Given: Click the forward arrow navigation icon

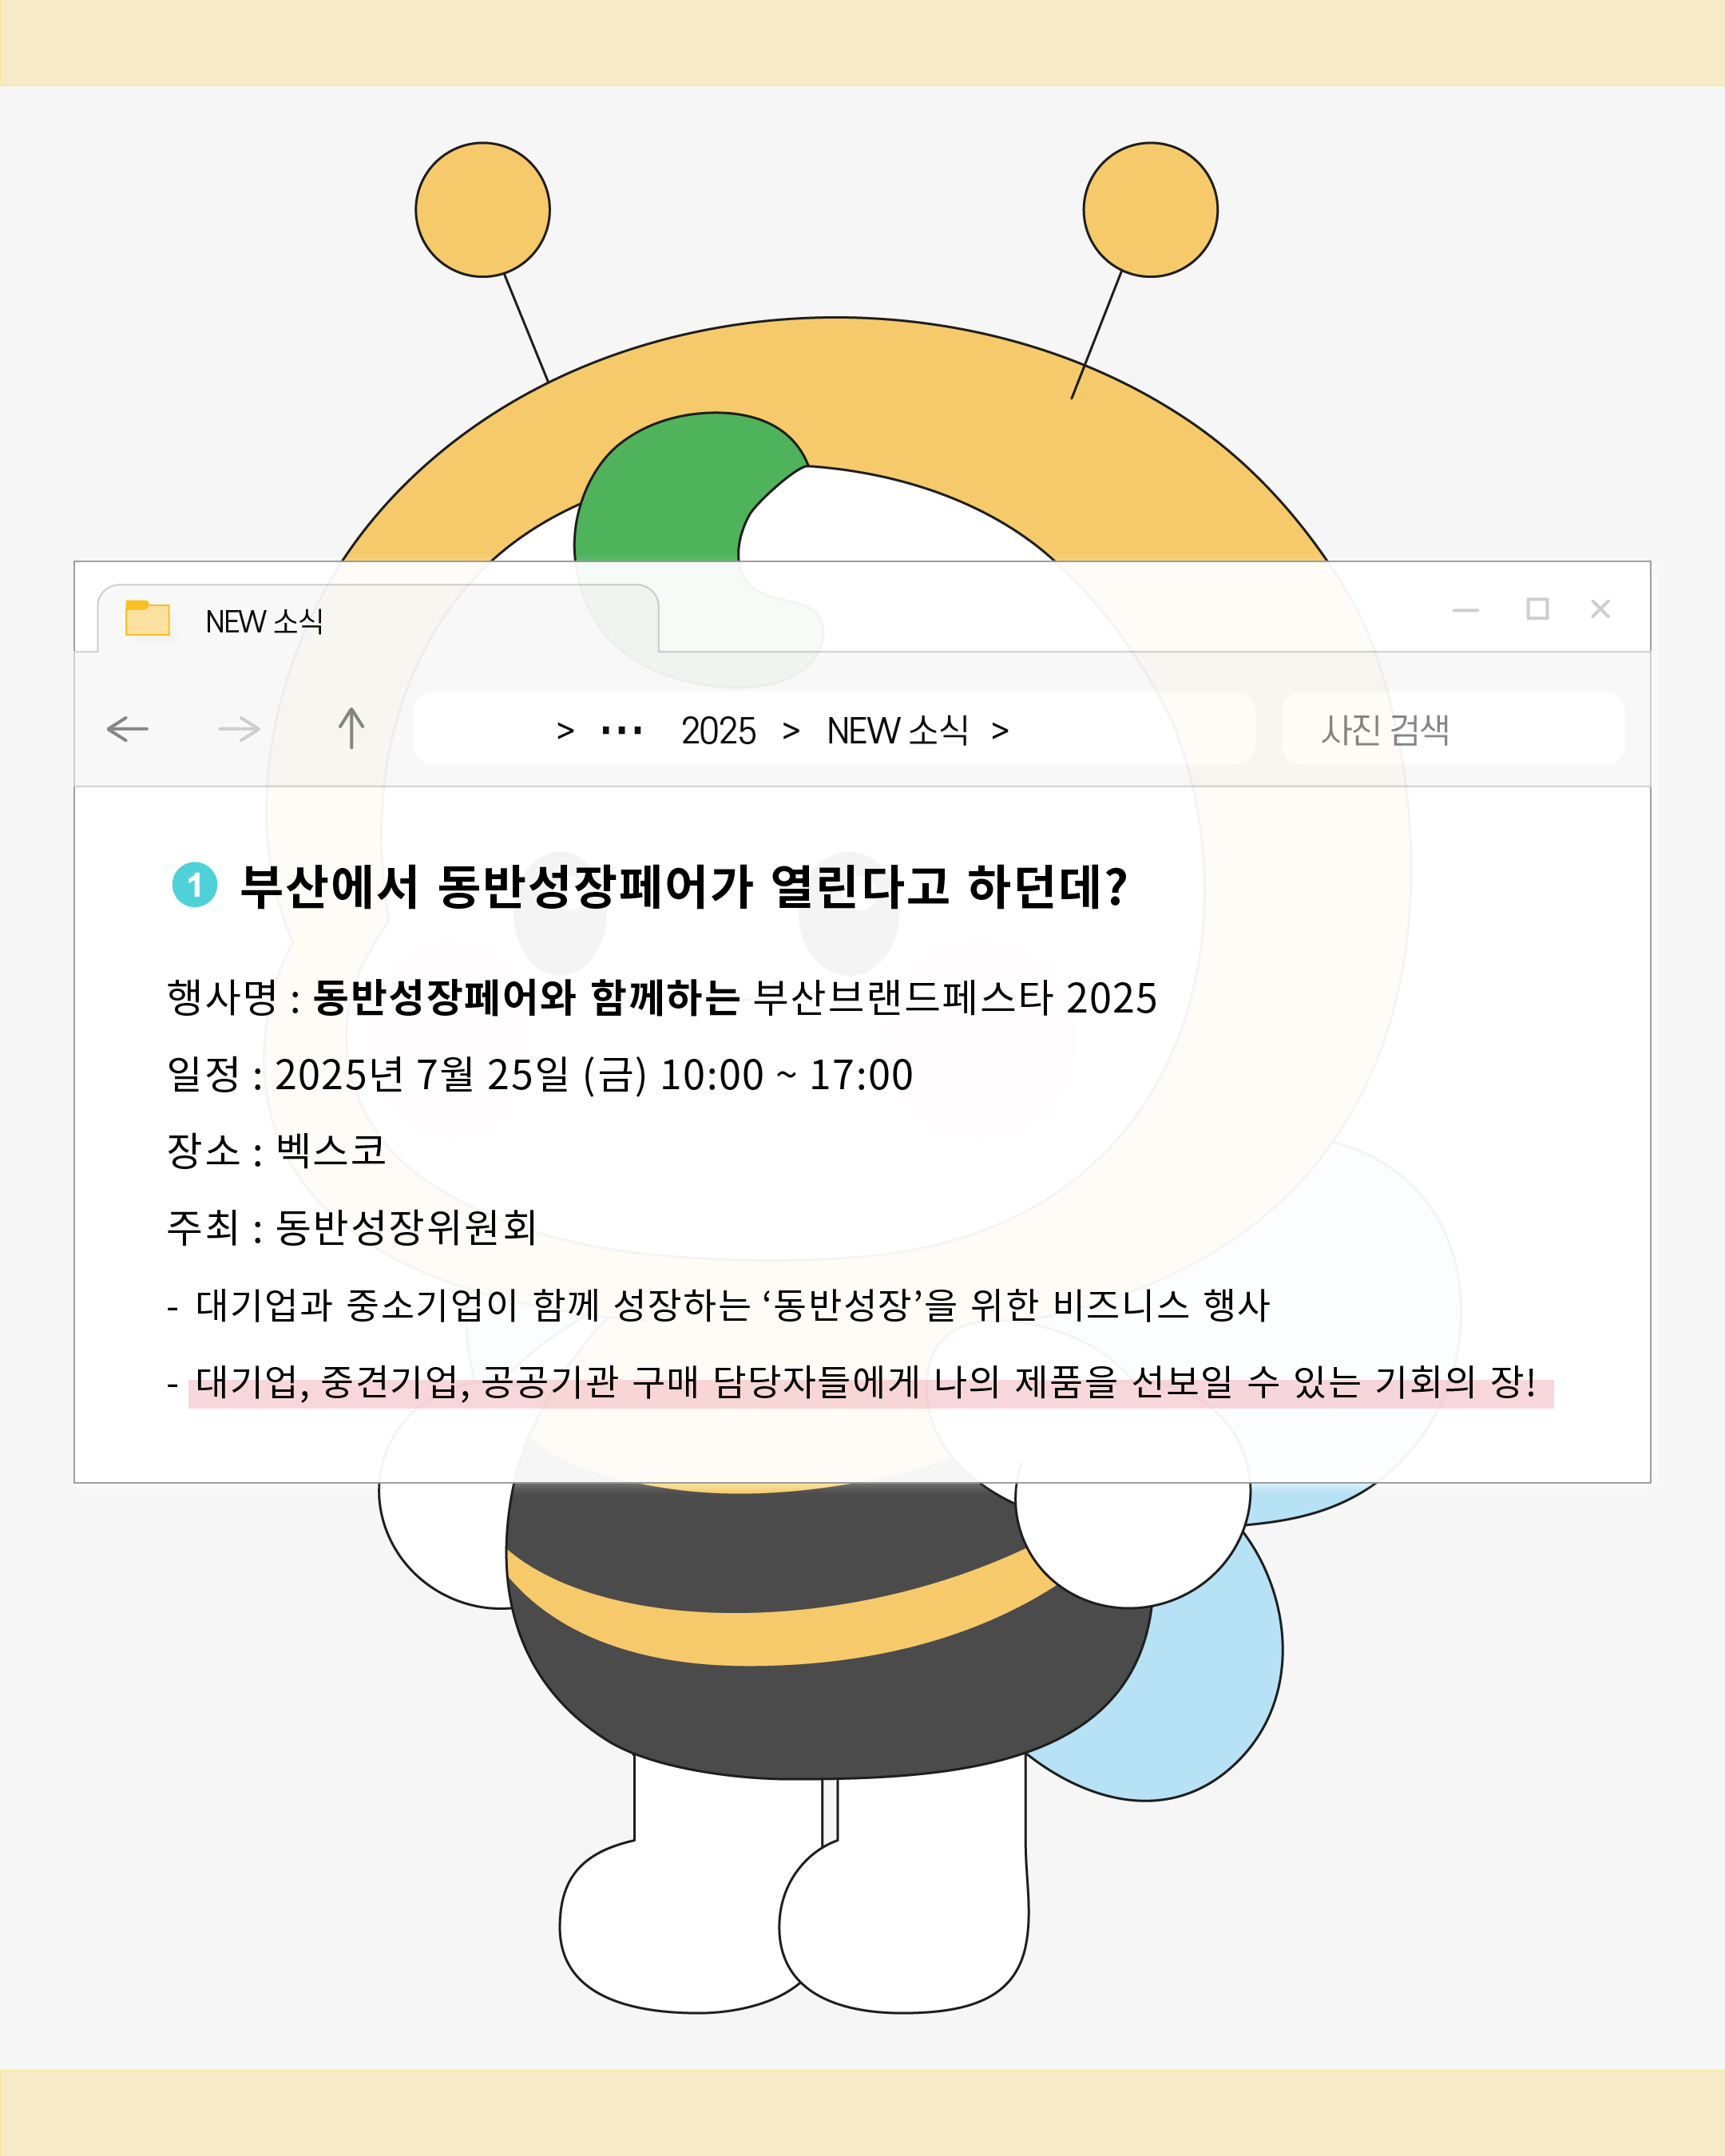Looking at the screenshot, I should (x=239, y=729).
